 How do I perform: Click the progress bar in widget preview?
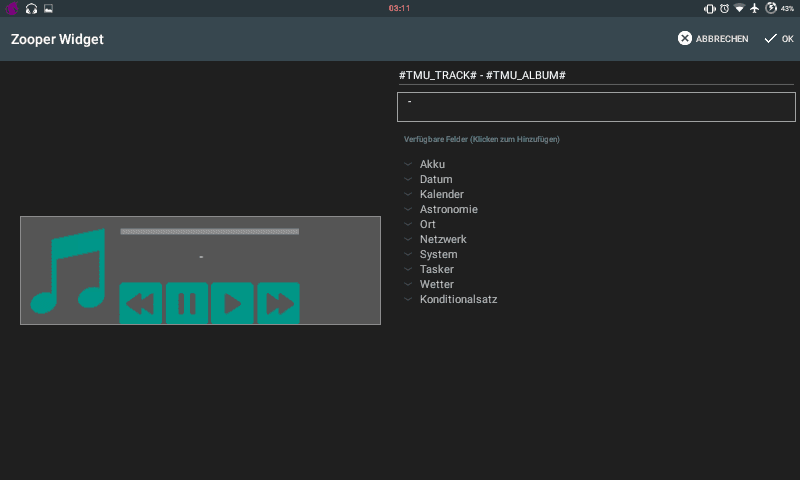[x=209, y=232]
